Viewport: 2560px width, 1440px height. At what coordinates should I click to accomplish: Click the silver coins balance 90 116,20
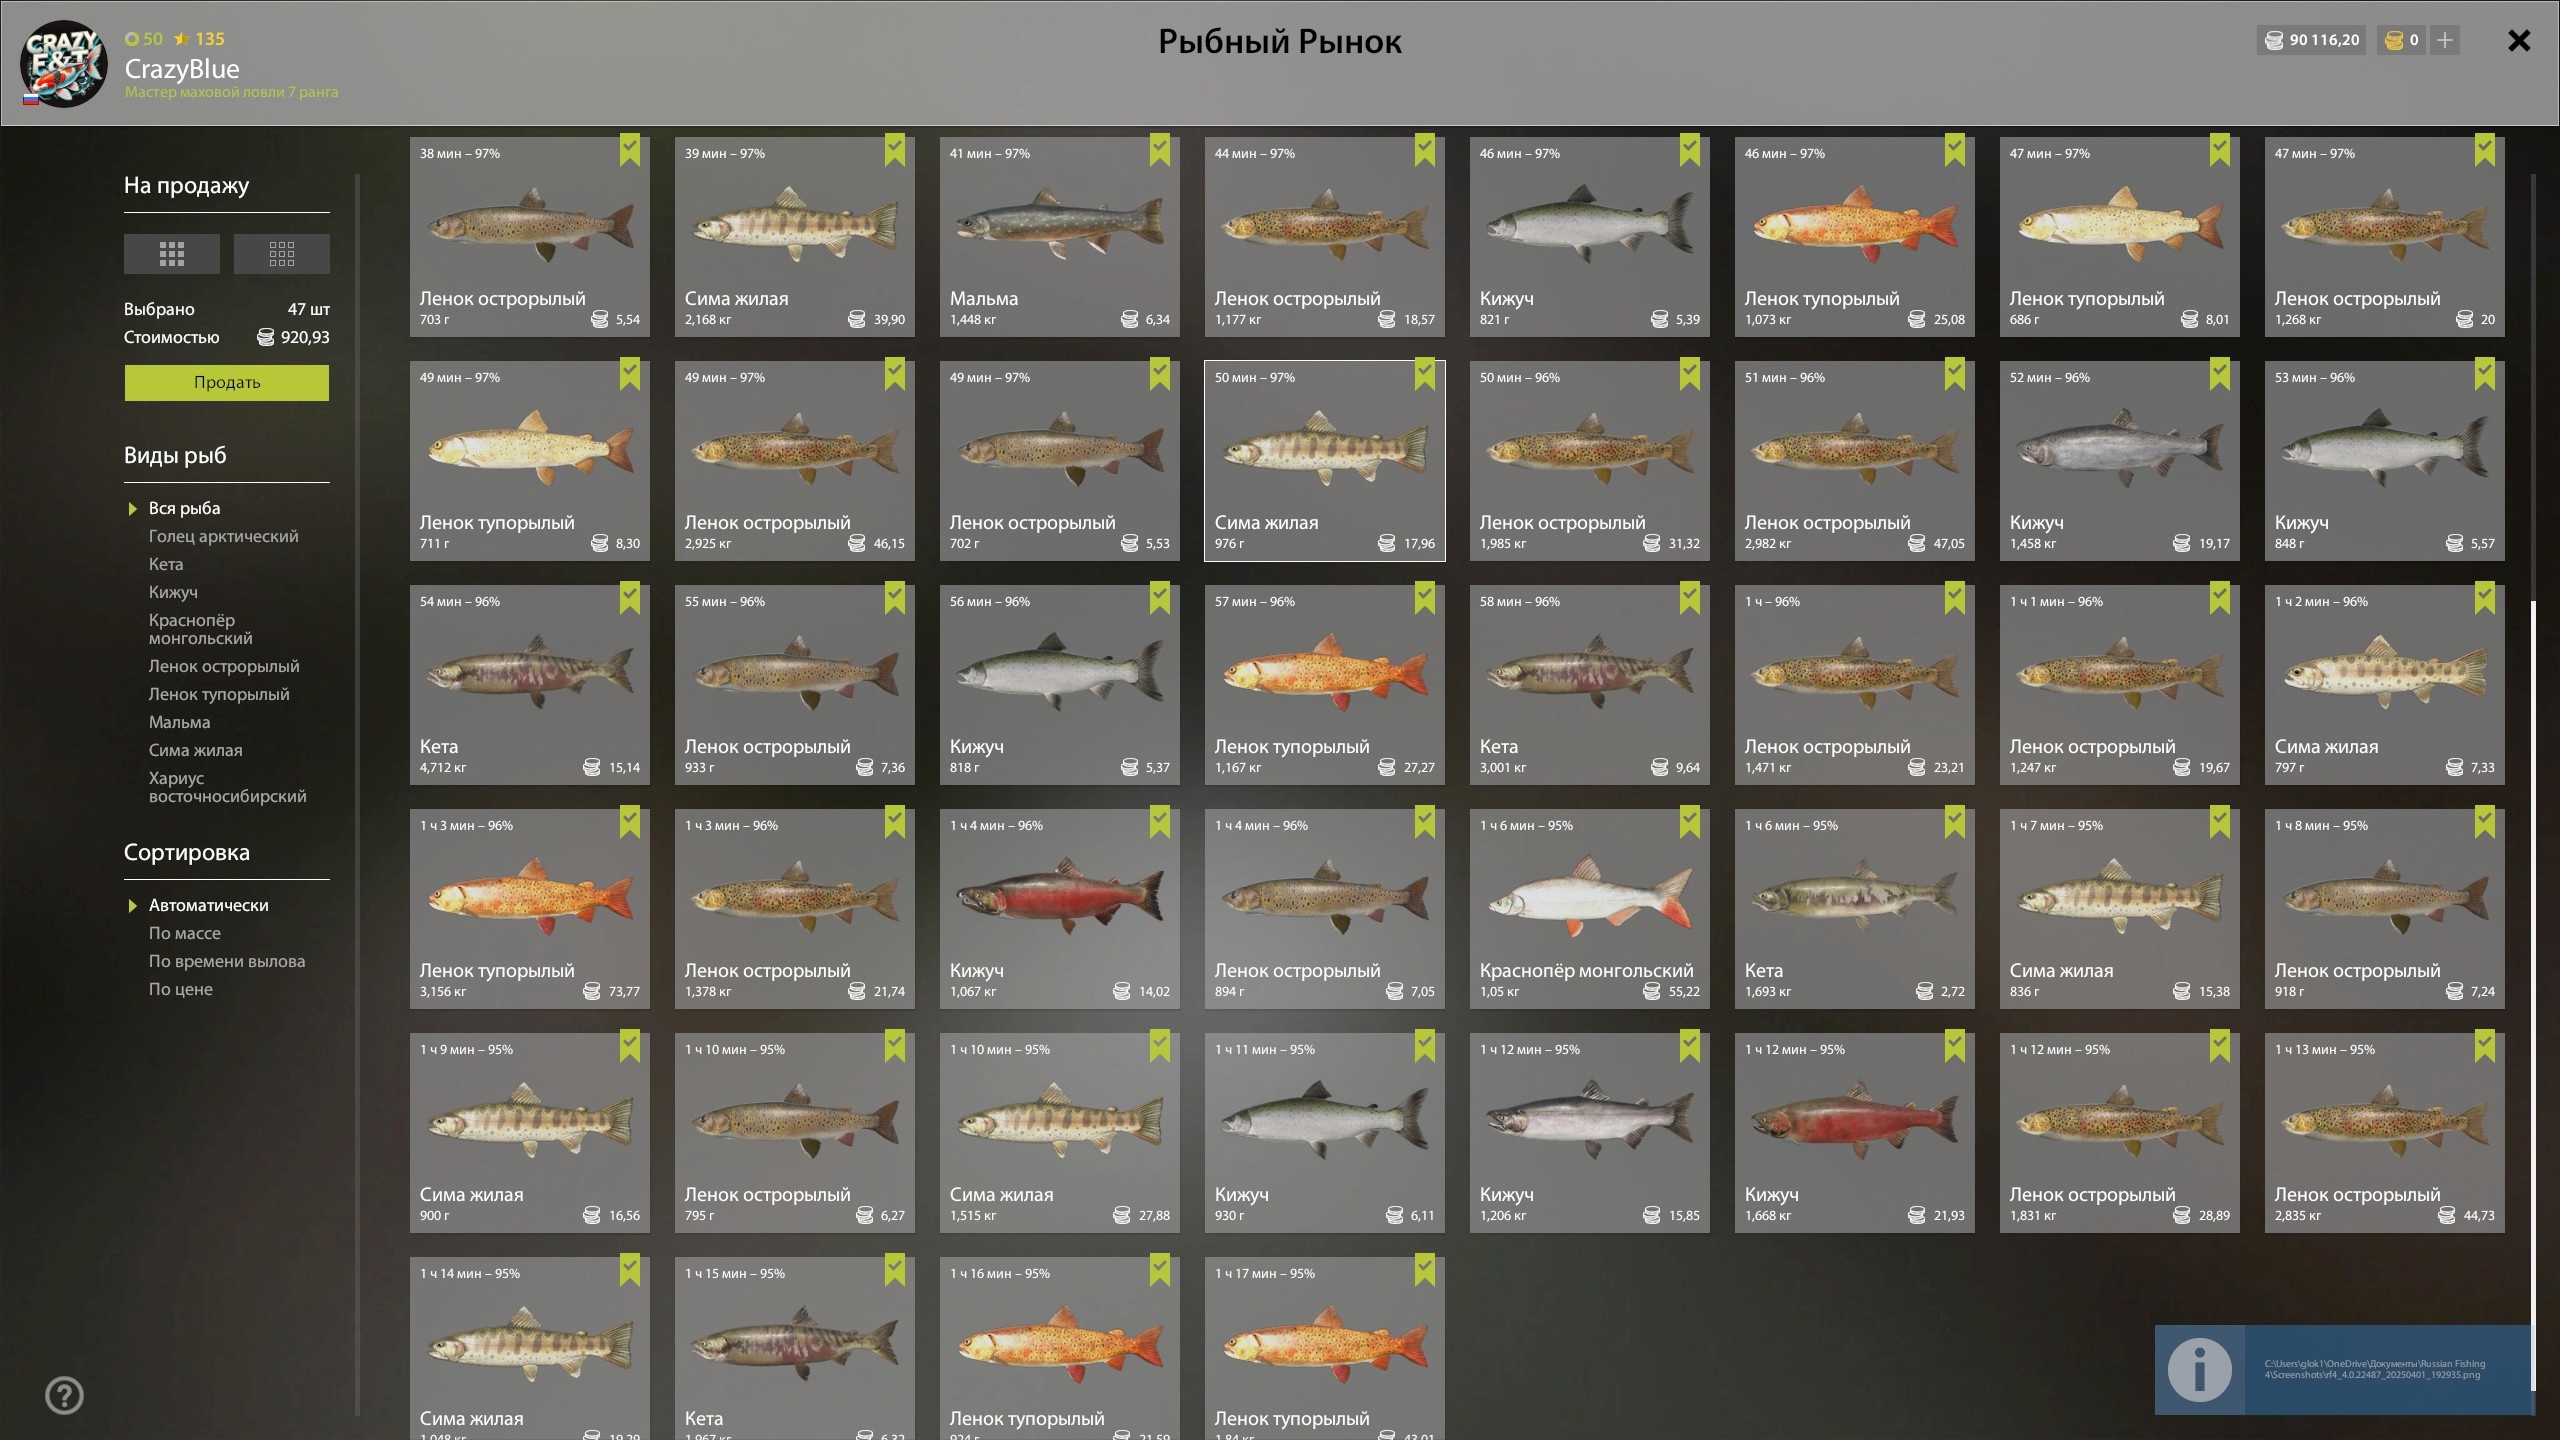point(2311,40)
